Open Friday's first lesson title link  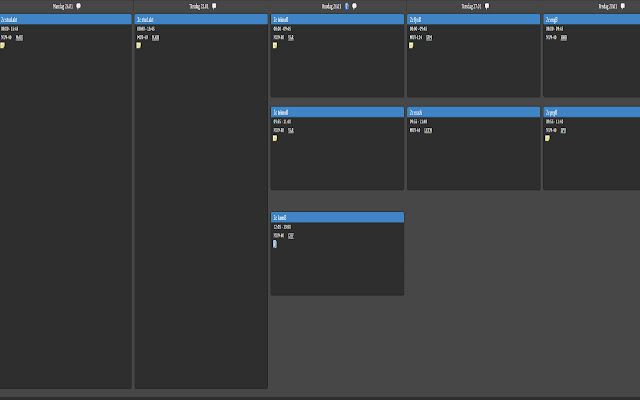[552, 20]
